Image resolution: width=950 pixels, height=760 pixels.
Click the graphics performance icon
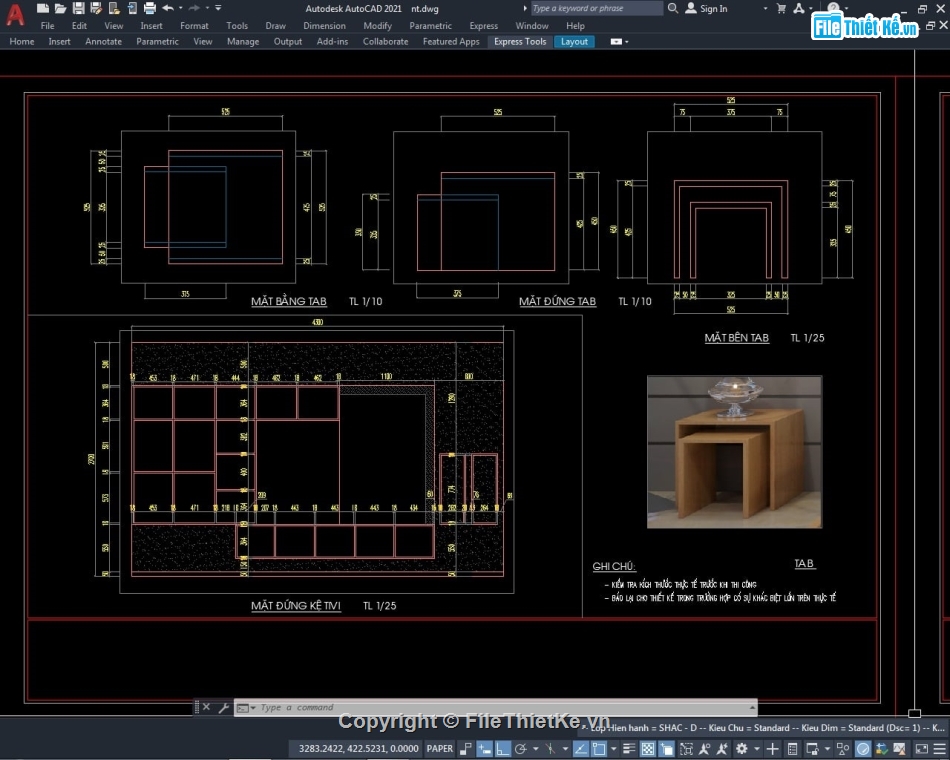point(863,748)
